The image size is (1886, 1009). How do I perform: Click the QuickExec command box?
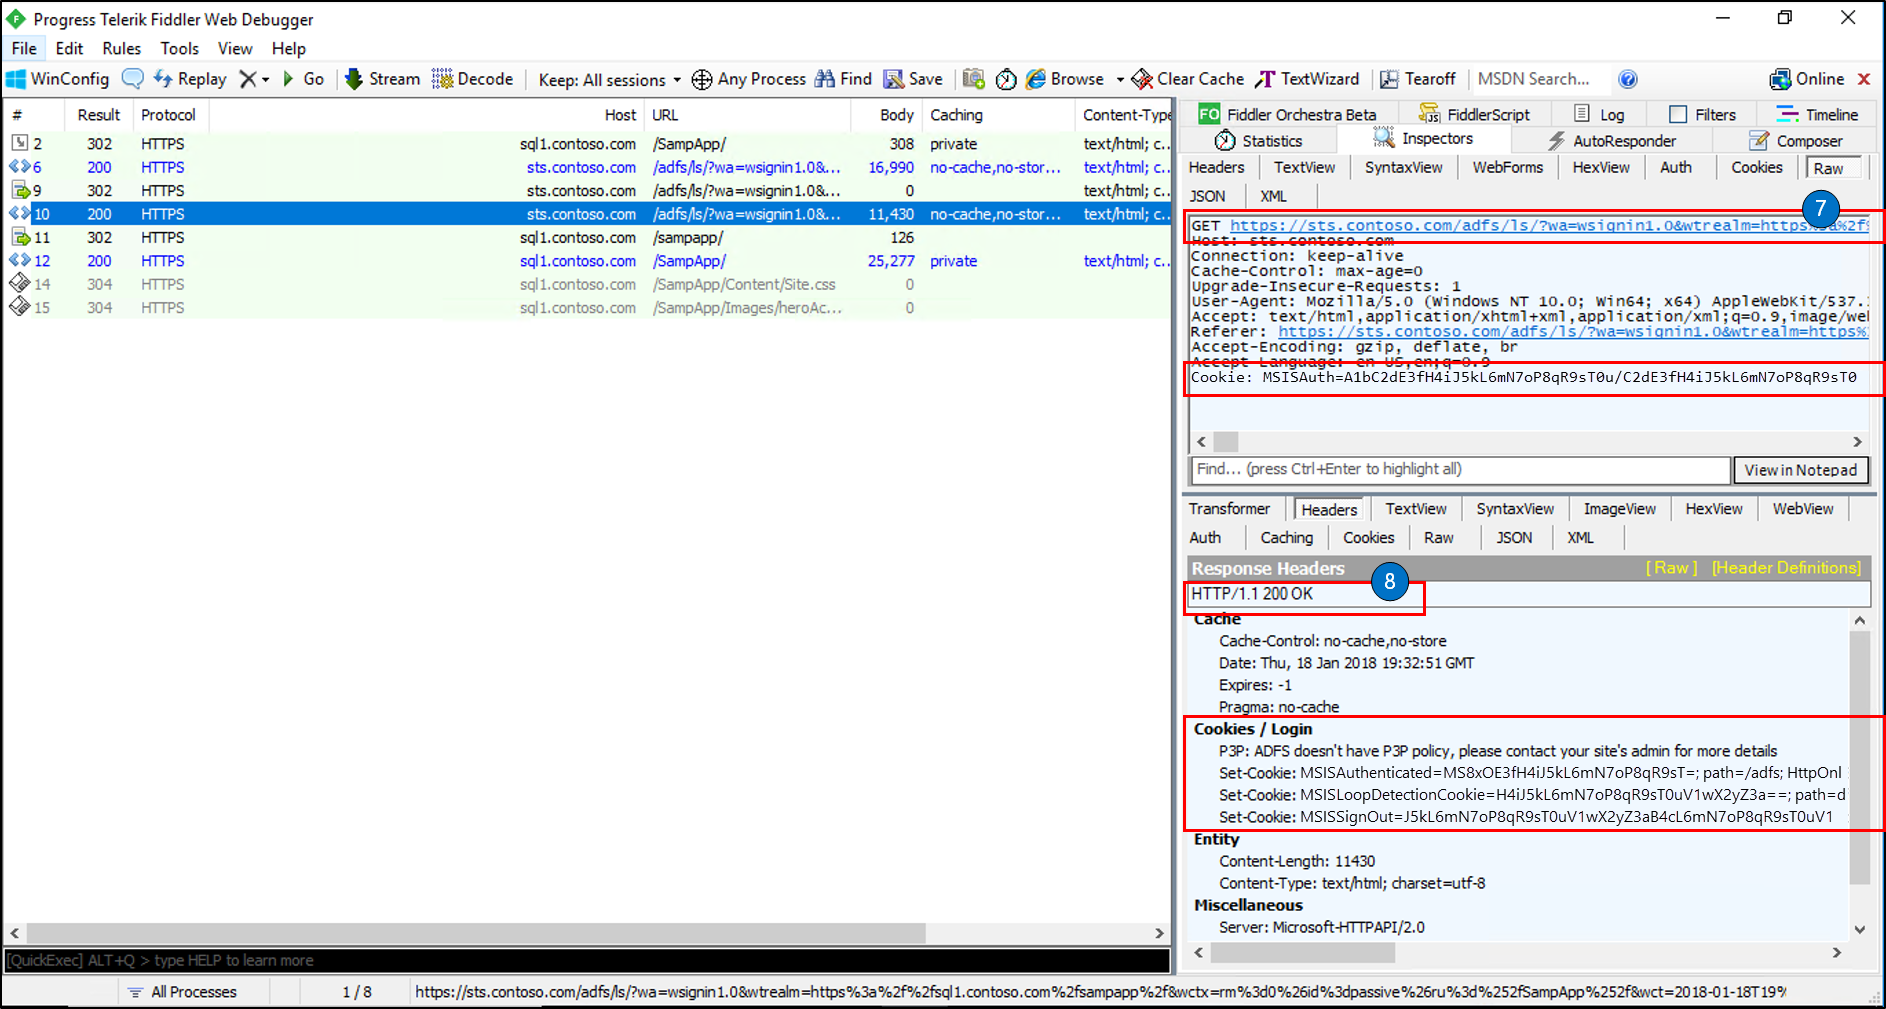[x=587, y=960]
